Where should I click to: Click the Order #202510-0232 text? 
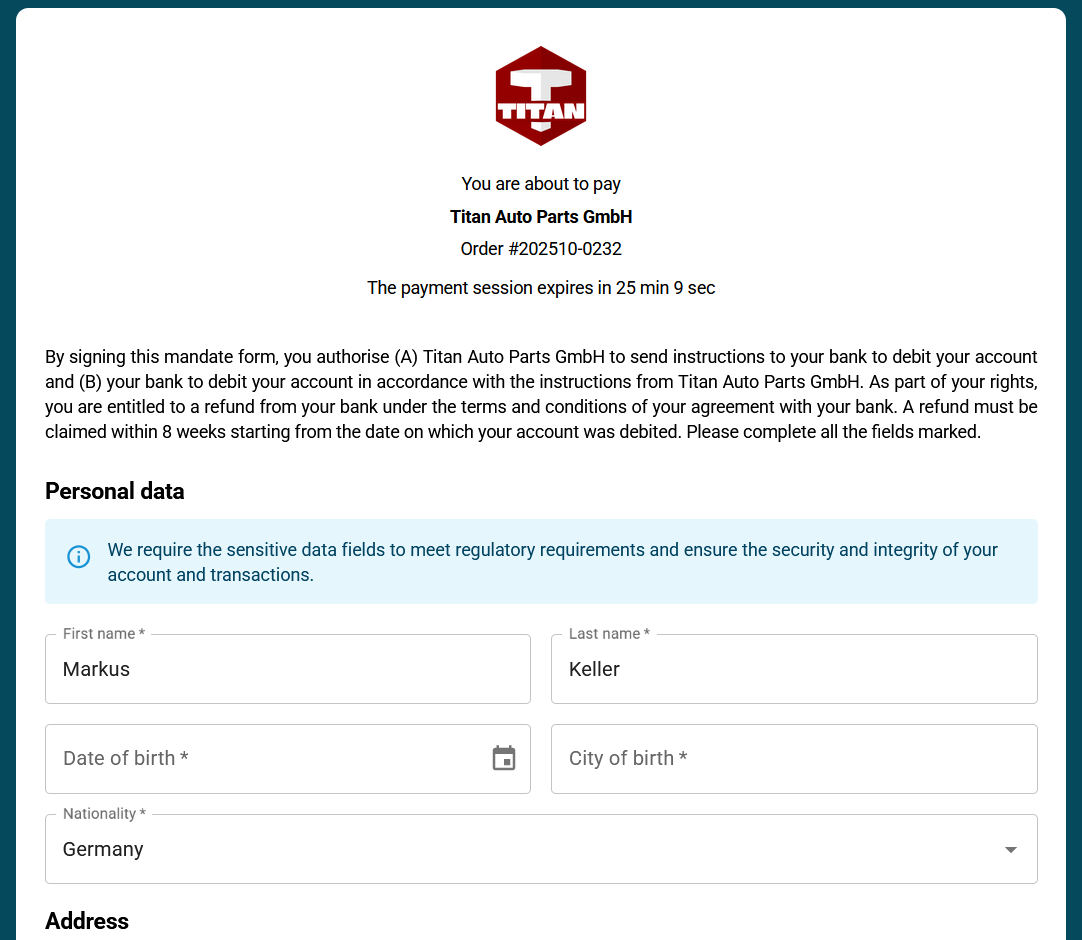(x=541, y=249)
